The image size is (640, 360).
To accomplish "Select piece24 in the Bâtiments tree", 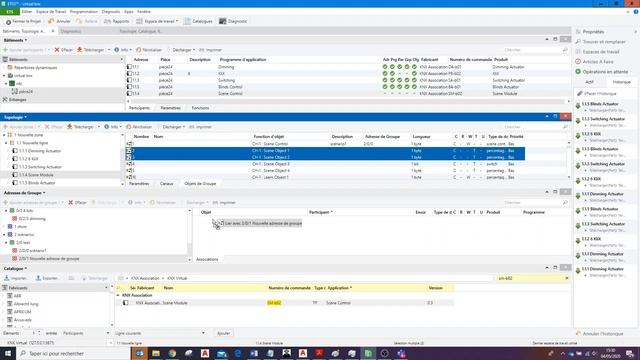I will click(x=25, y=91).
